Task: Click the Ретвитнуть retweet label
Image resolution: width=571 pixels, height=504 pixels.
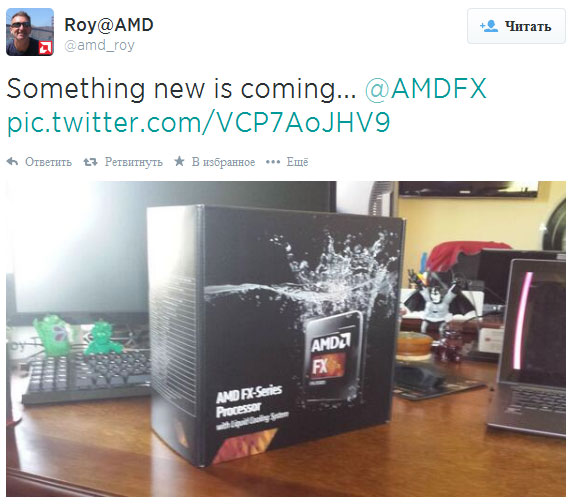Action: pos(134,162)
